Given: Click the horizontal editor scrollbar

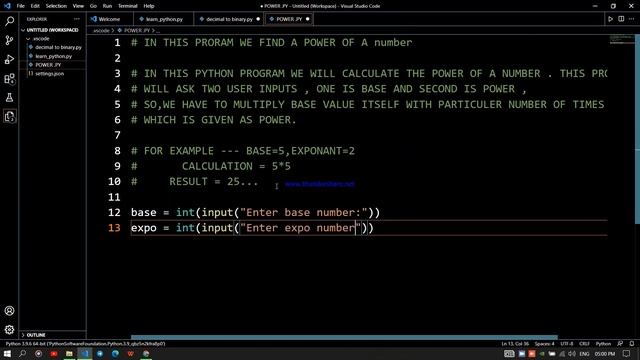Looking at the screenshot, I should (x=344, y=338).
